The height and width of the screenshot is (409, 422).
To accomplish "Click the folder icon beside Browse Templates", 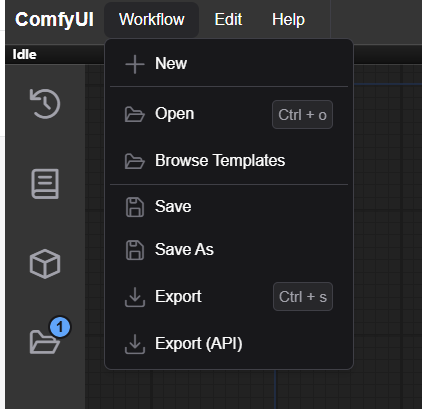I will [135, 161].
